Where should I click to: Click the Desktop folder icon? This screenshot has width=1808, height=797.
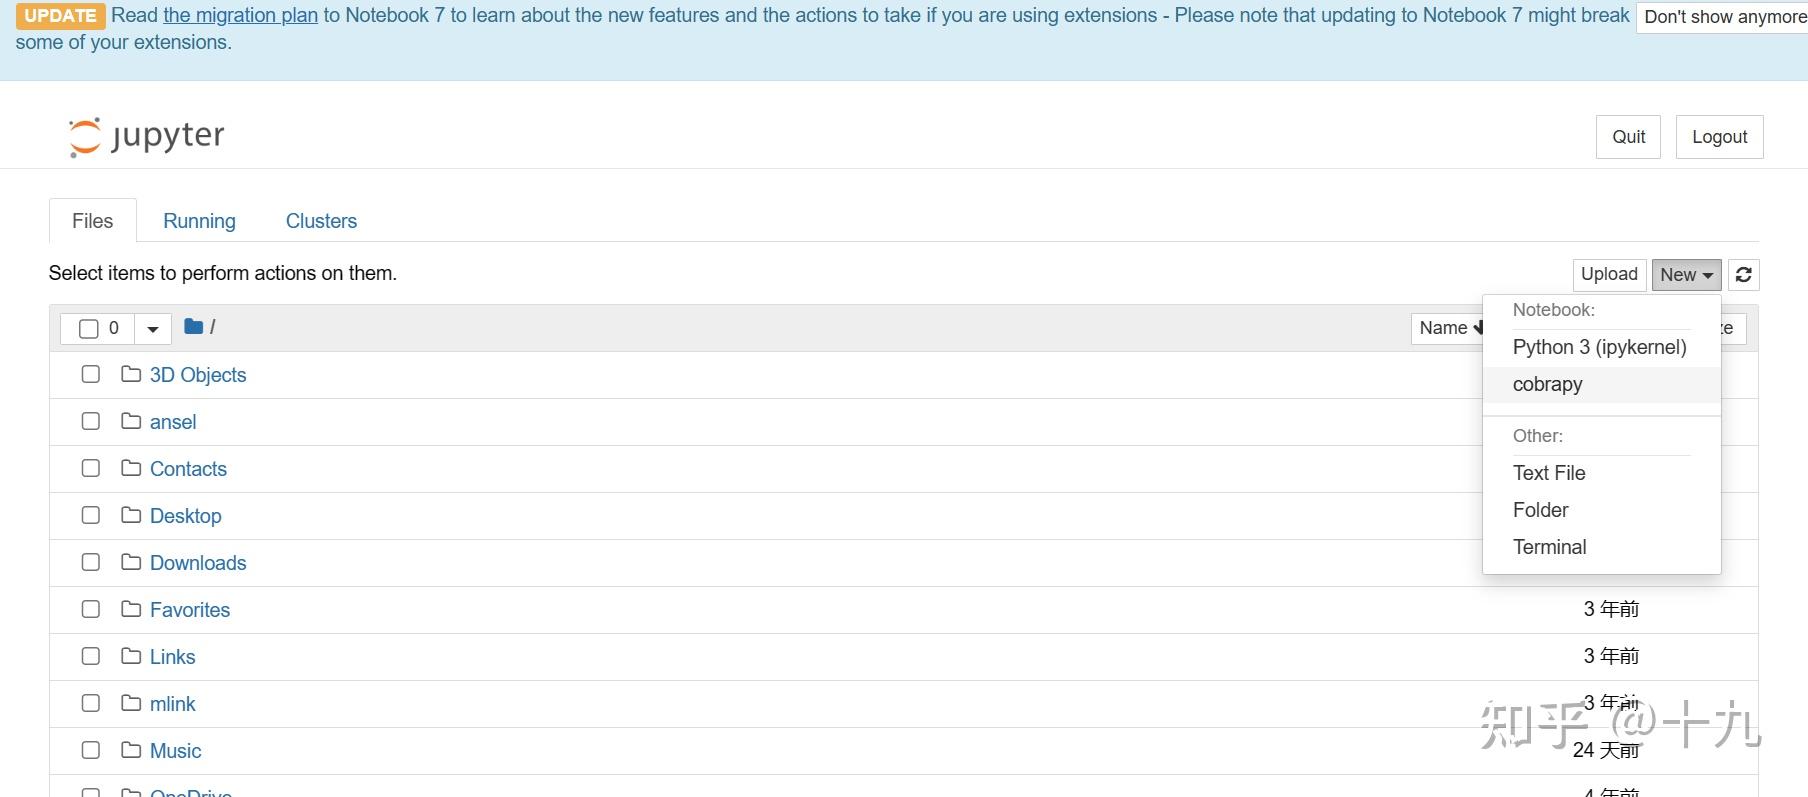click(131, 516)
